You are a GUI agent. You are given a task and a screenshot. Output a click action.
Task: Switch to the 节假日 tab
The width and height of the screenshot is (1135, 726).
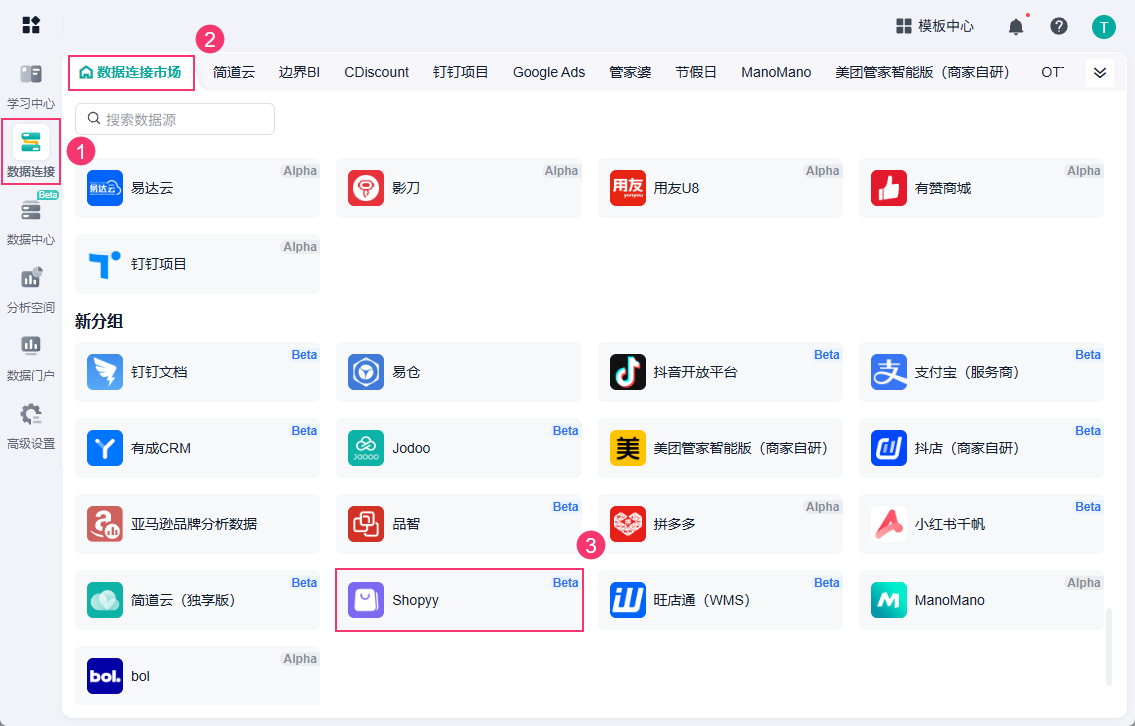tap(696, 72)
